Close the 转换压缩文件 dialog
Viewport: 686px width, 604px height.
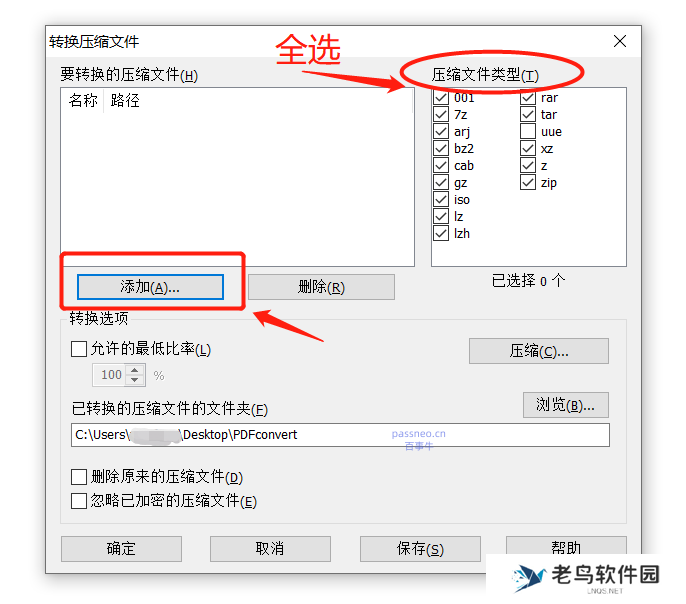620,42
